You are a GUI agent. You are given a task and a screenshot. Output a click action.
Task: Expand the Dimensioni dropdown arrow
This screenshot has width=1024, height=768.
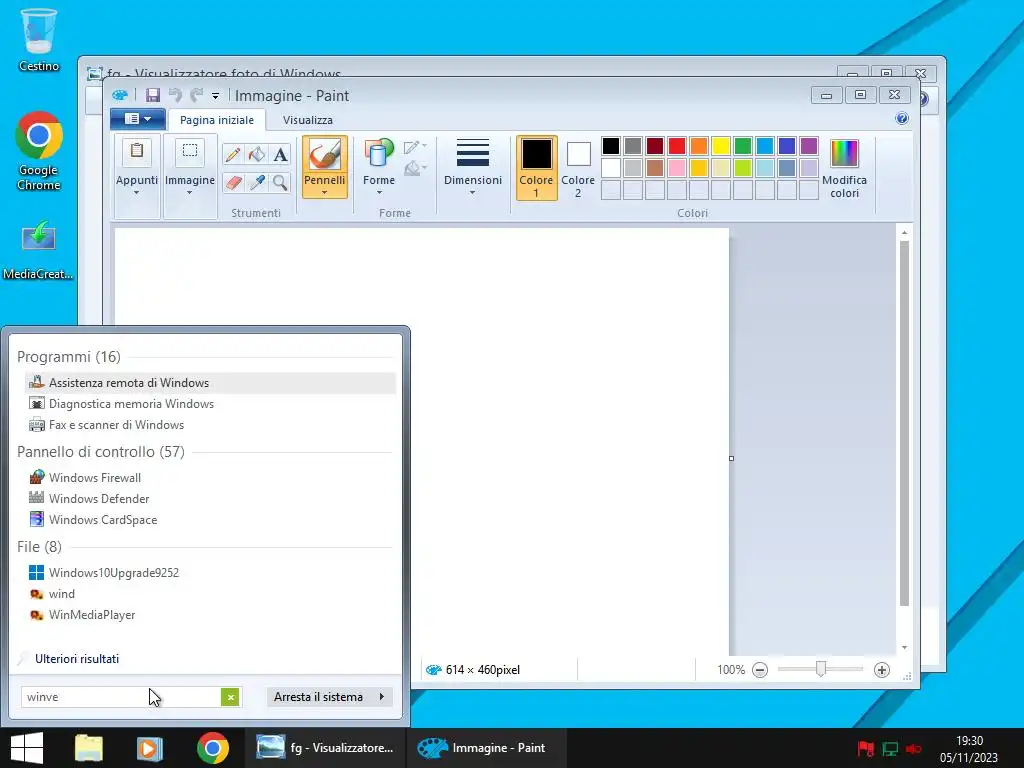472,193
